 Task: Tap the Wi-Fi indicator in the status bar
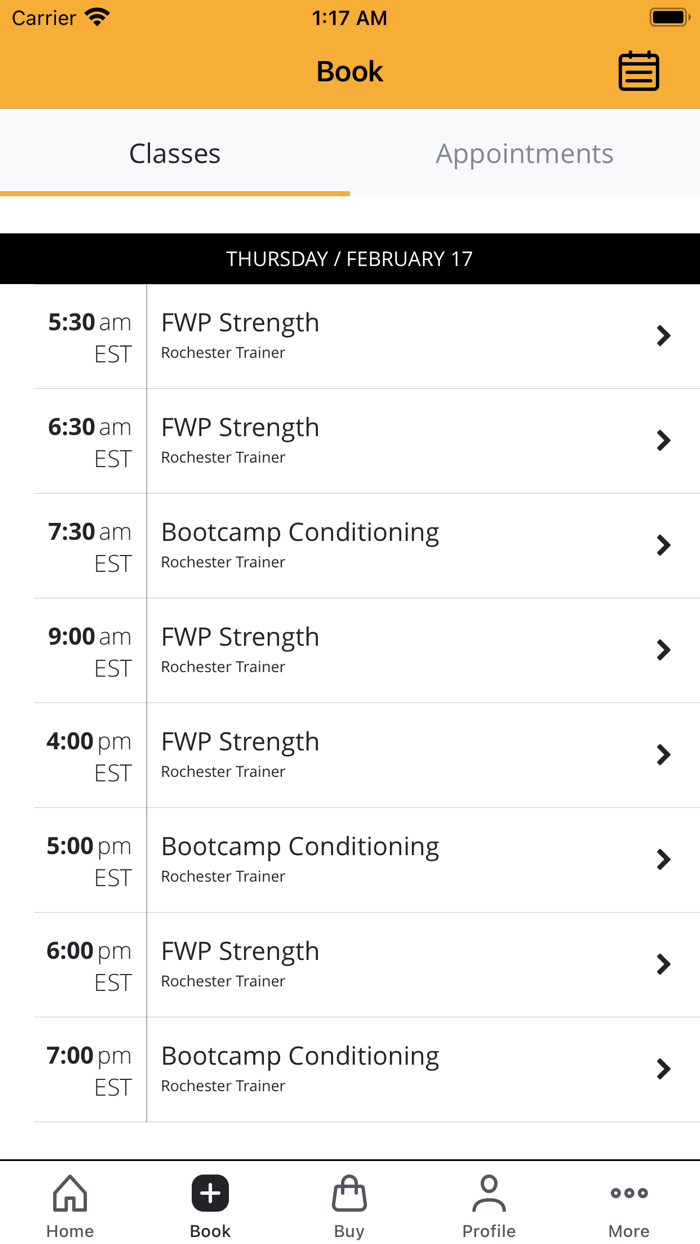click(96, 16)
